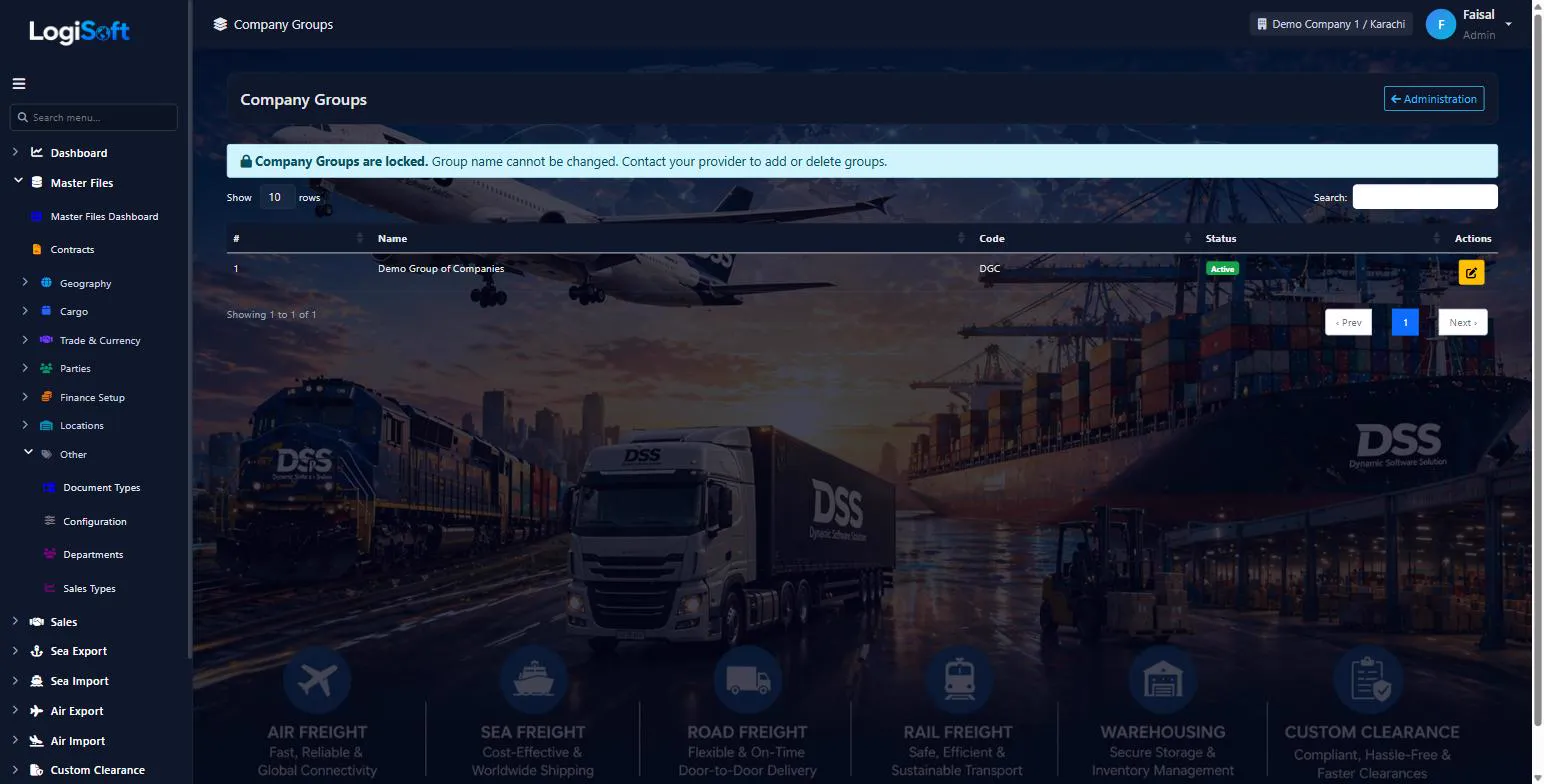Click the Departments group icon
This screenshot has height=784, width=1544.
tap(49, 554)
